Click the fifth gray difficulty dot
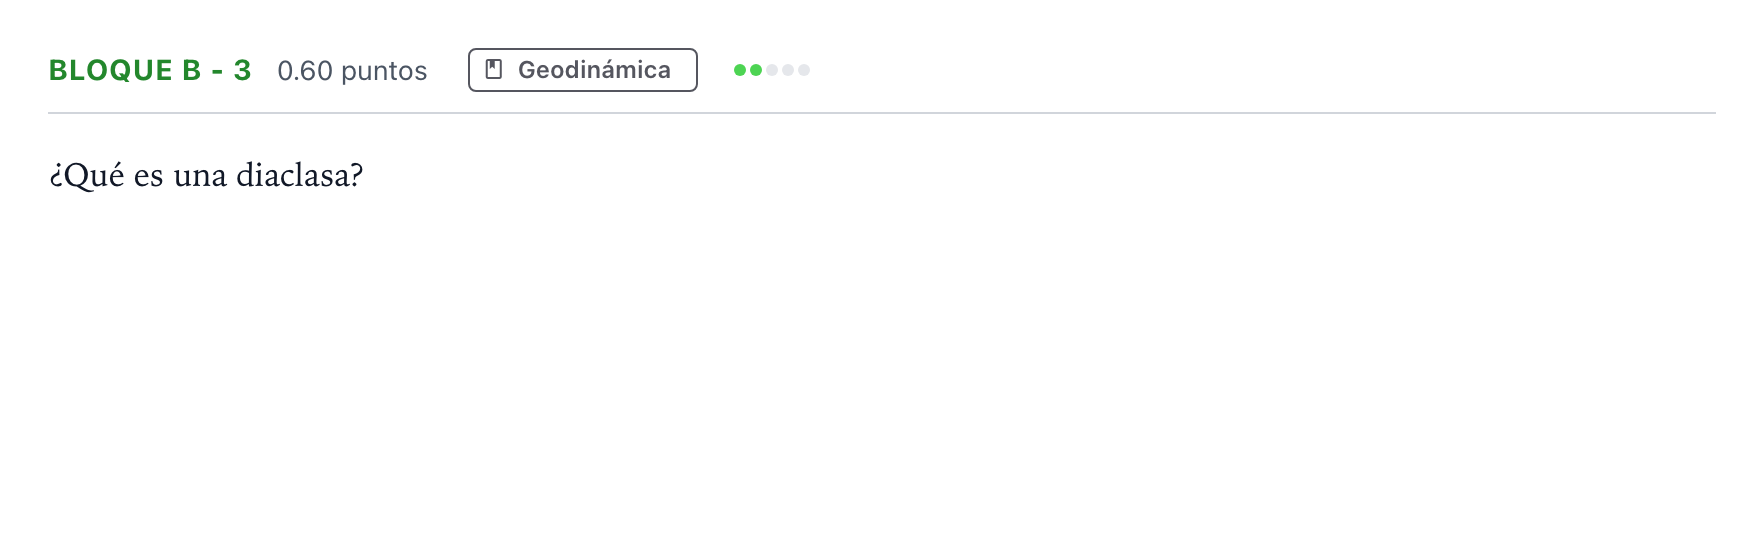 point(804,70)
